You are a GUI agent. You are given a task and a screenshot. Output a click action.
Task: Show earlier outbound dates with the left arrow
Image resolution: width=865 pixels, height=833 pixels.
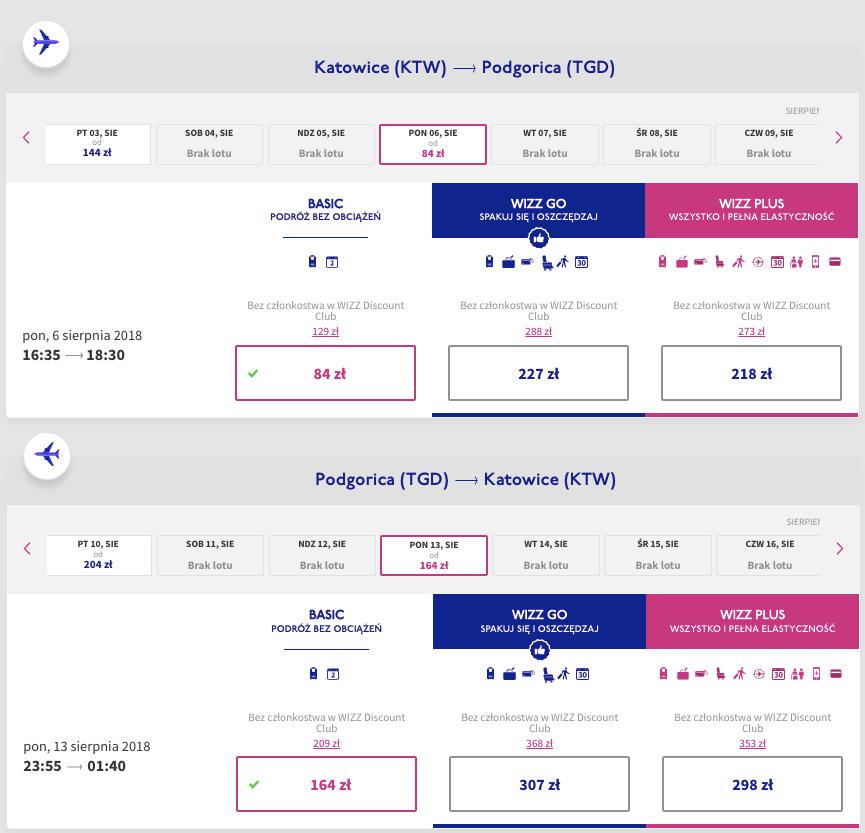26,137
